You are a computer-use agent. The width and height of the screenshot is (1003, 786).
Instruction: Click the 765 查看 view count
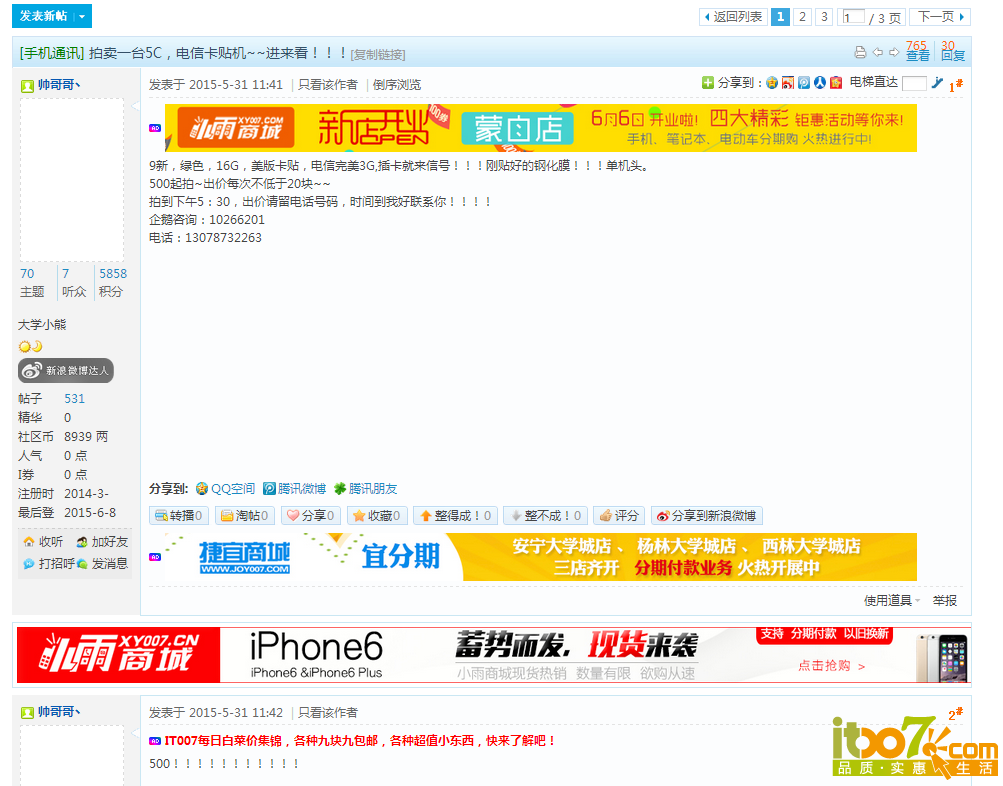tap(917, 51)
